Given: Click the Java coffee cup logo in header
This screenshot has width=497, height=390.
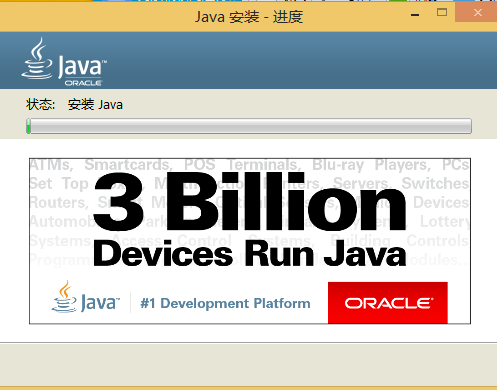Looking at the screenshot, I should coord(37,59).
